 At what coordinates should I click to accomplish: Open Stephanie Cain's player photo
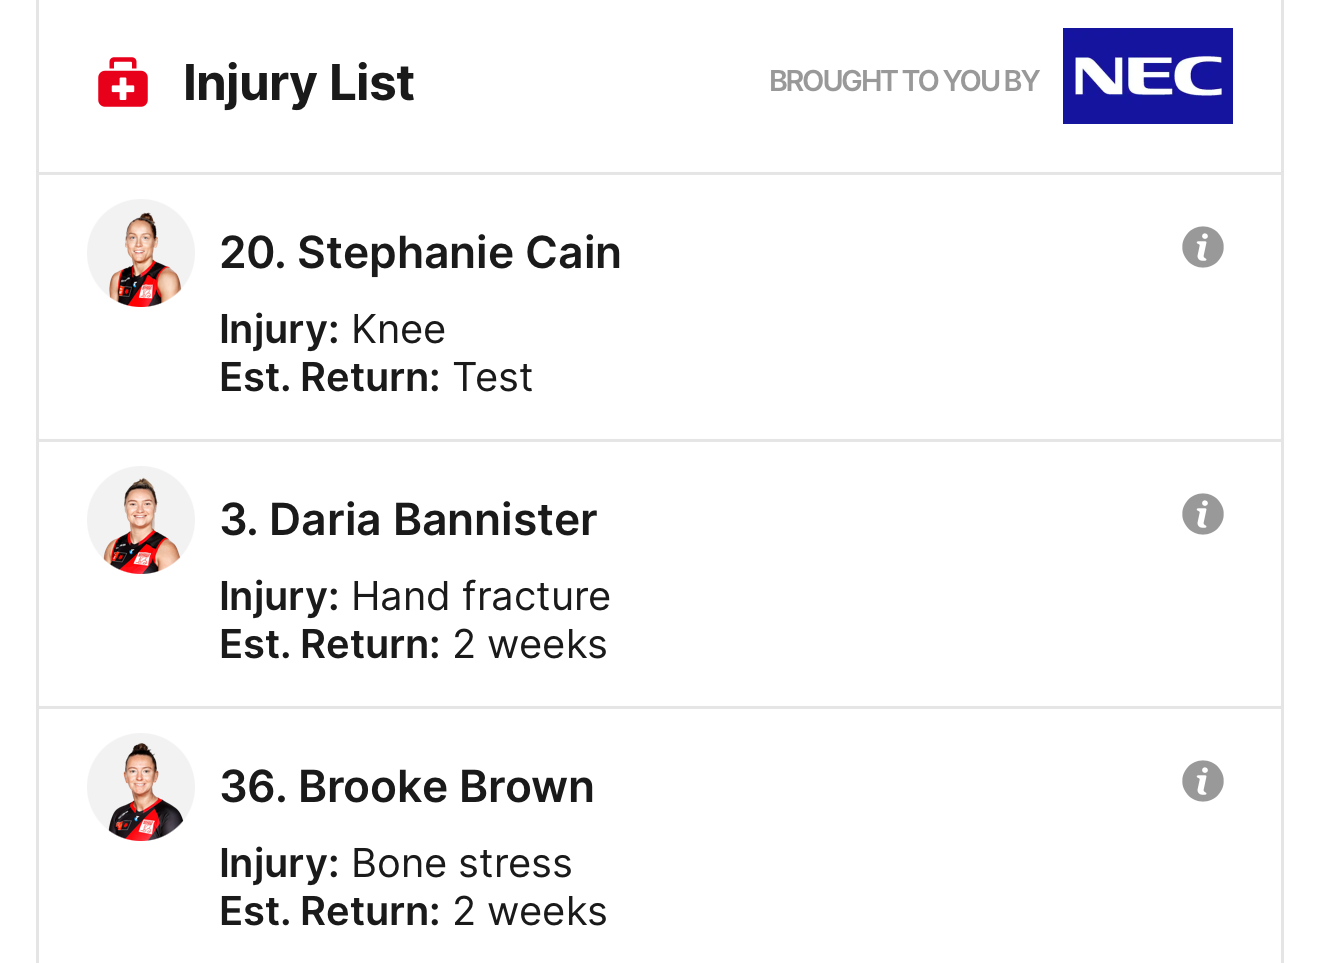tap(141, 253)
